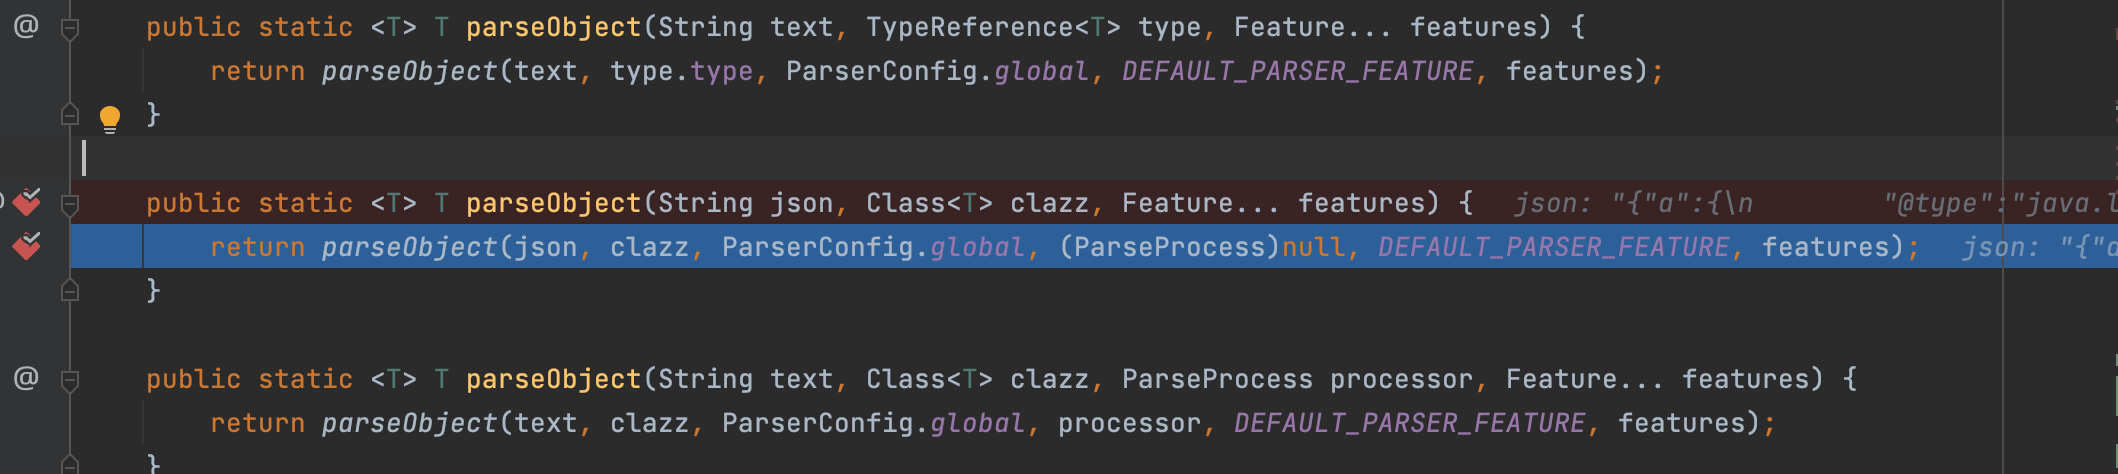Collapse the parseObject(String json, Class clazz) method
The width and height of the screenshot is (2118, 474).
[x=70, y=205]
